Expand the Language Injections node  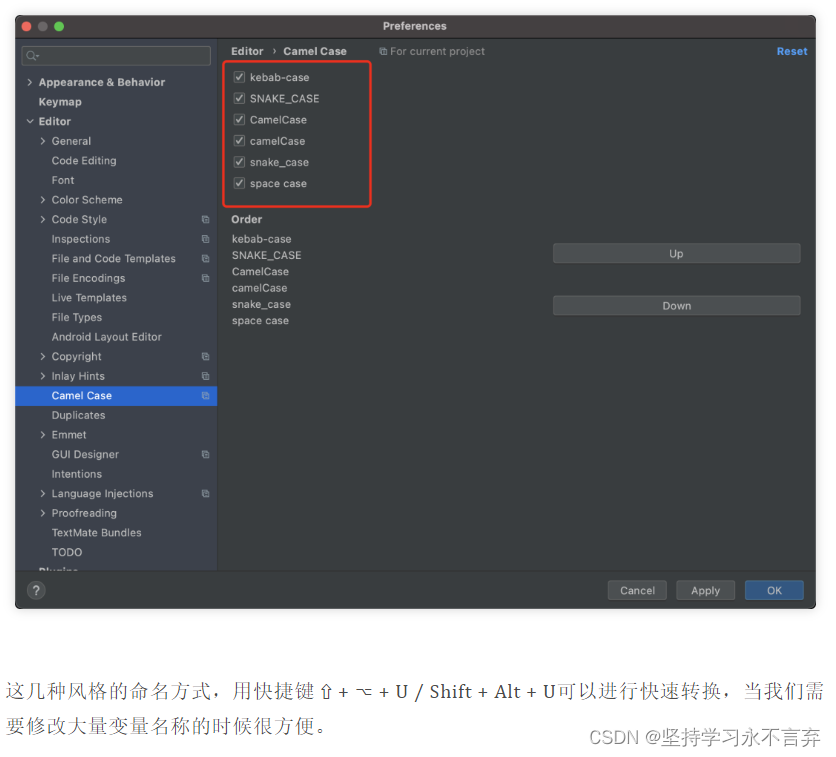click(x=43, y=494)
